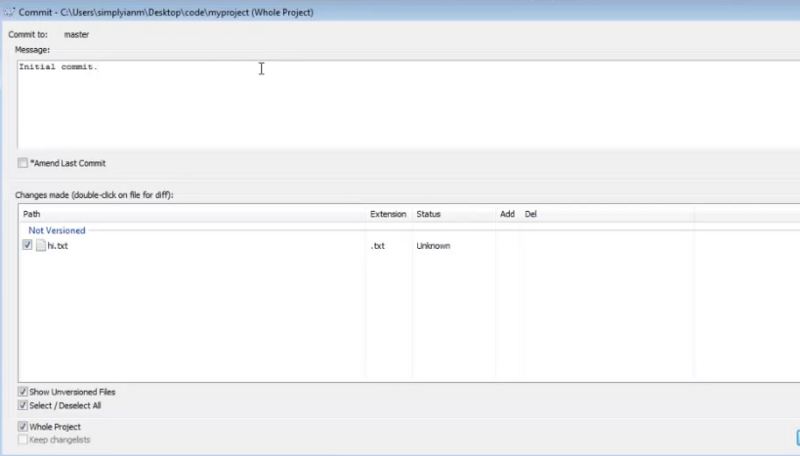Uncheck the Whole Project checkbox

point(22,426)
